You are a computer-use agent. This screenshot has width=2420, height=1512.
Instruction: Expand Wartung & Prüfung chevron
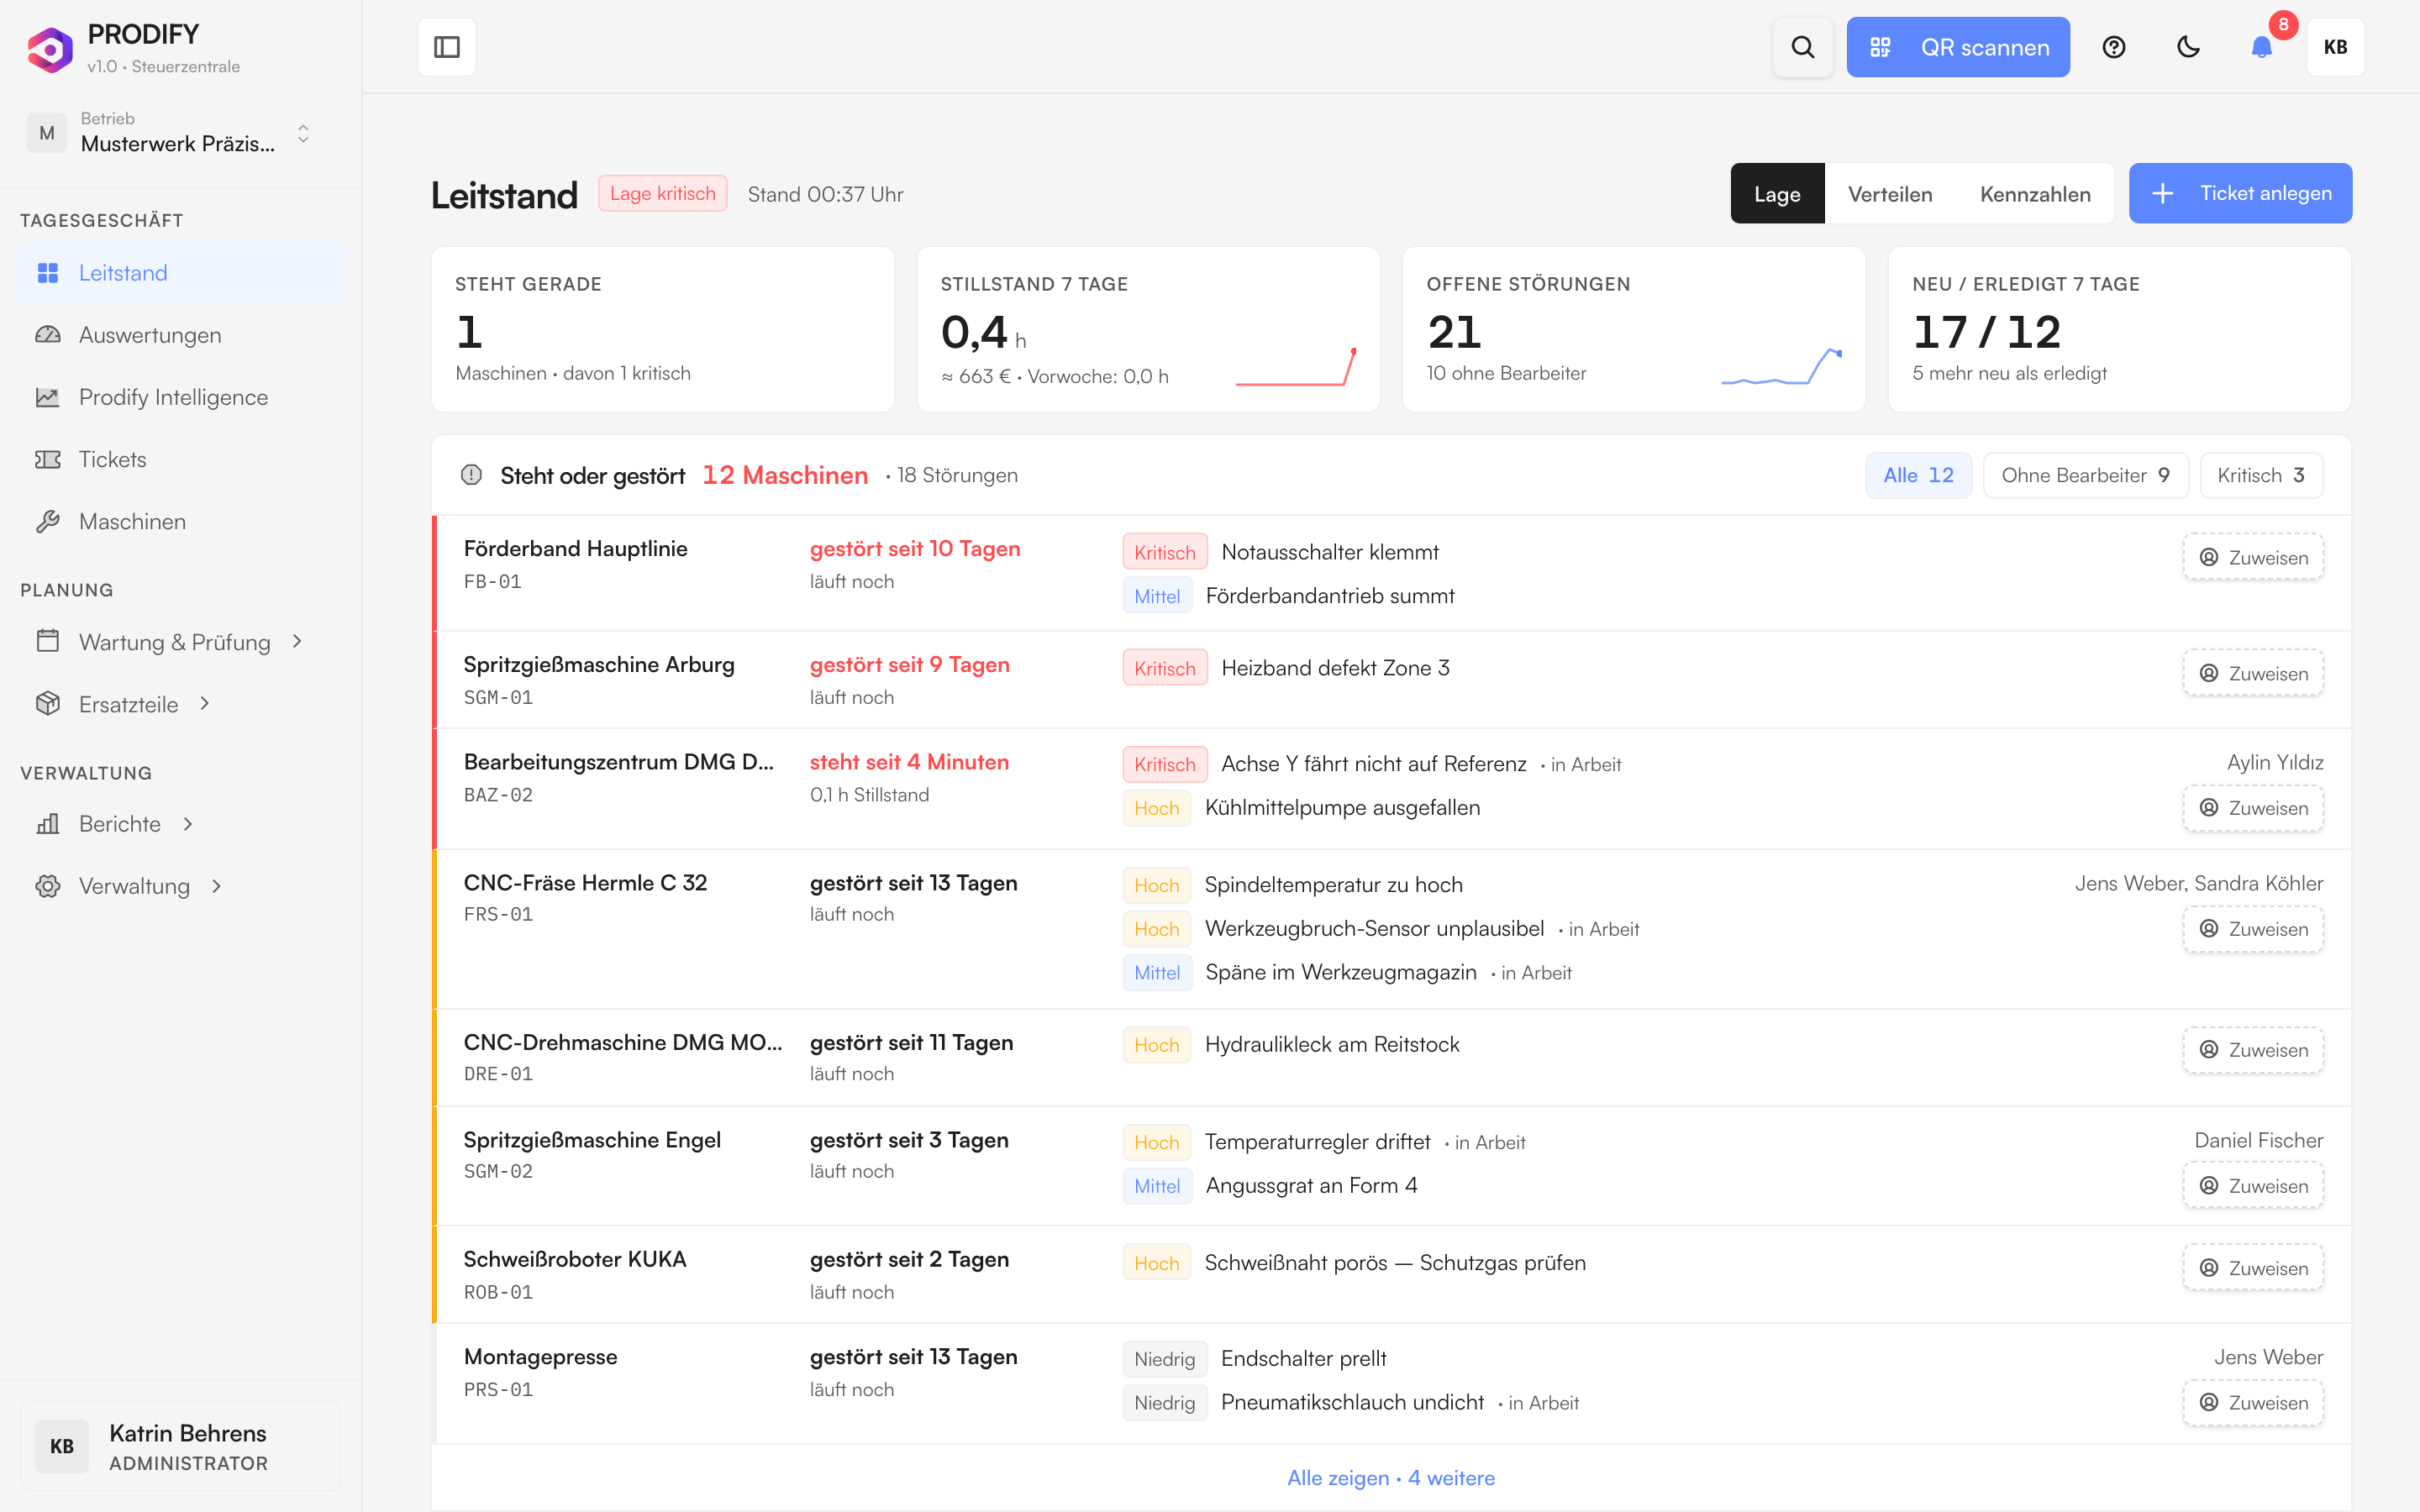[x=297, y=641]
